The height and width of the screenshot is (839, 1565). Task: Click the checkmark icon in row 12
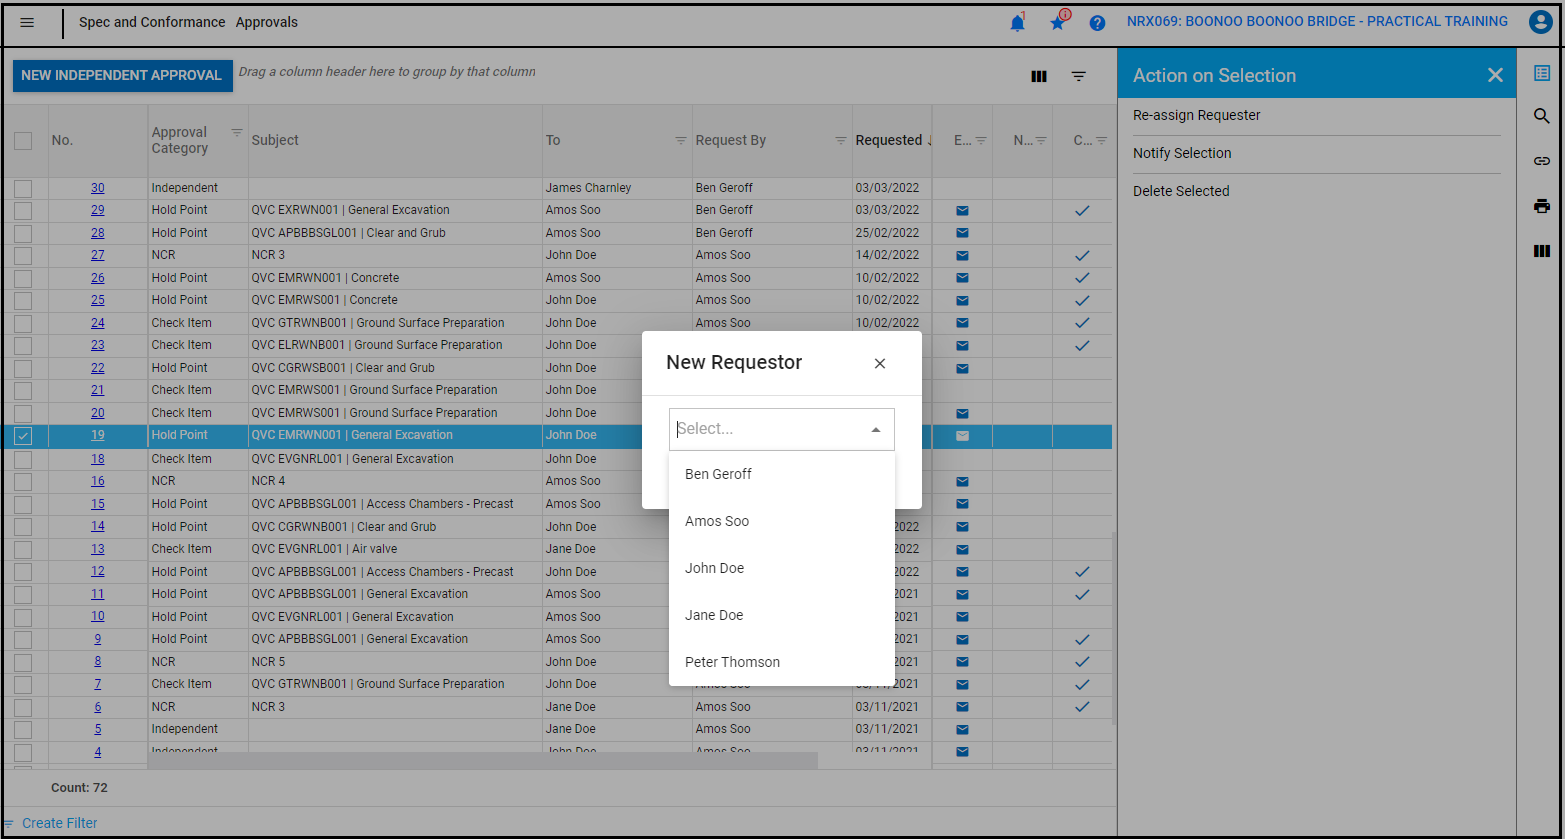pos(1082,572)
